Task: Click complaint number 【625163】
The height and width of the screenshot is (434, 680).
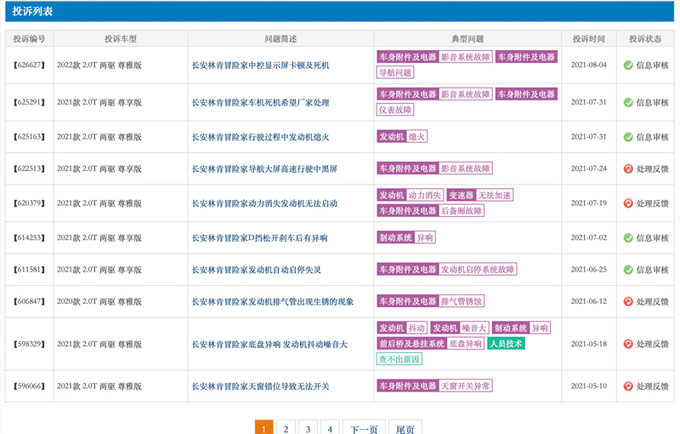Action: (x=29, y=137)
